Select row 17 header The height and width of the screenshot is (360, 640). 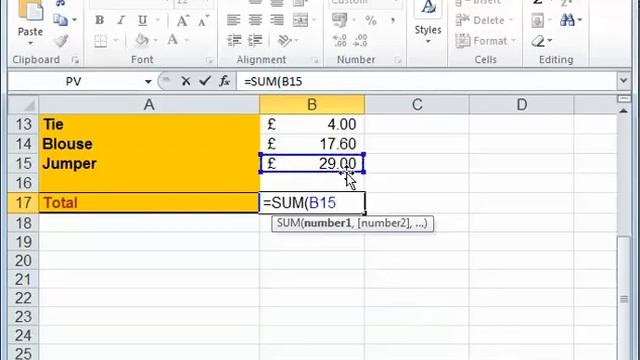24,202
